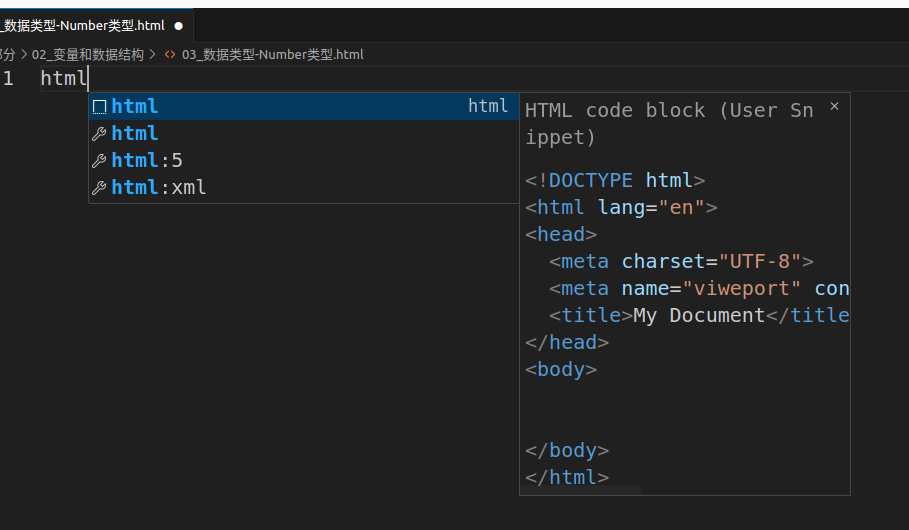909x530 pixels.
Task: Click the 部分 breadcrumb segment
Action: pos(8,55)
